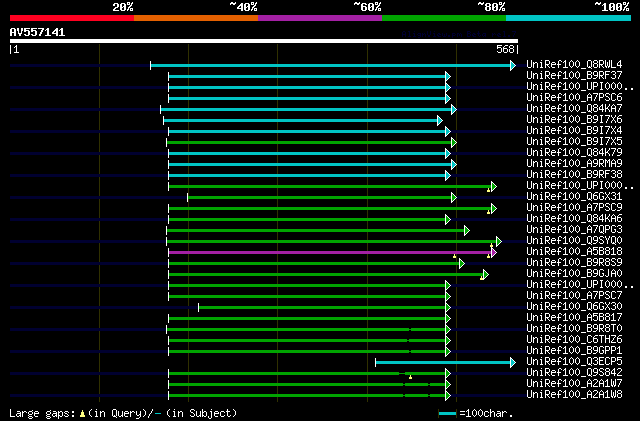Open the UniRef100_A7PSC7 hit label
Viewport: 640px width, 421px height.
[574, 296]
